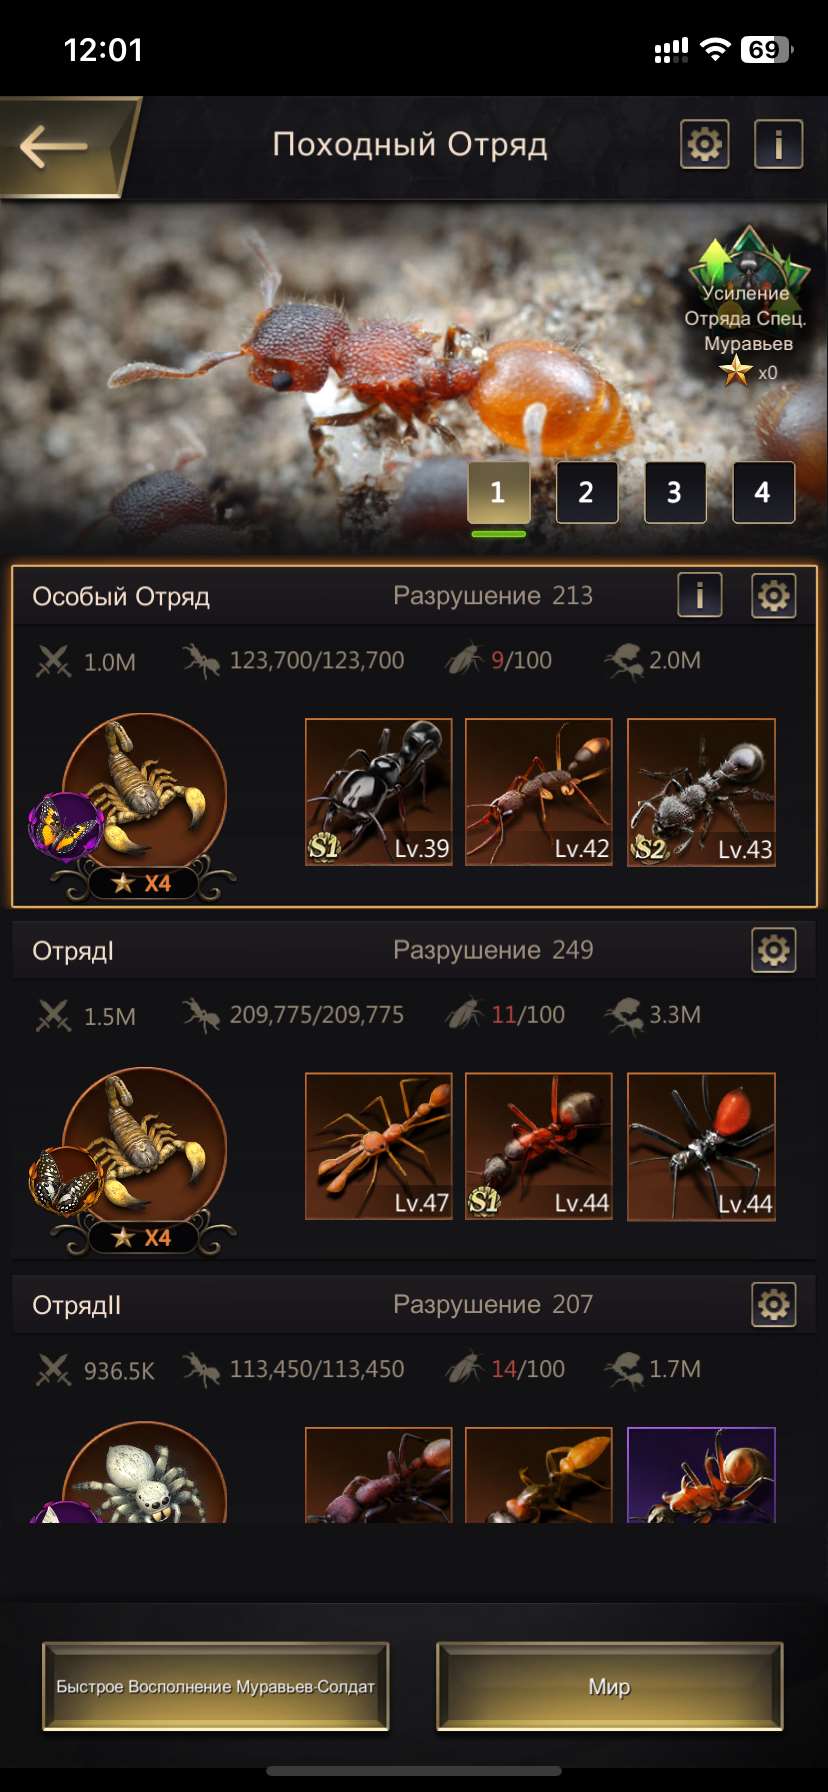Screen dimensions: 828x1792
Task: Open Особый Отряд info icon
Action: (700, 596)
